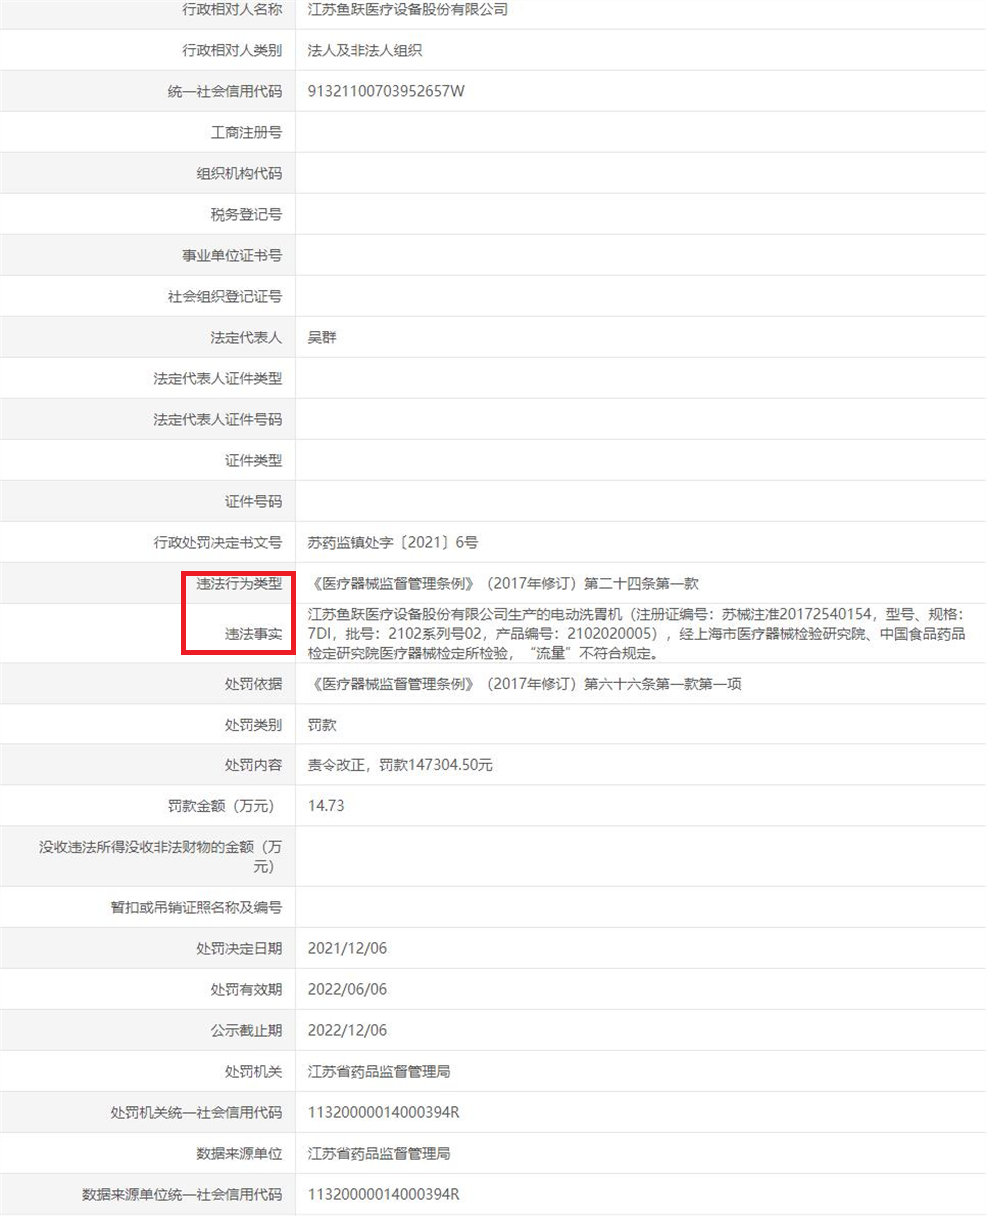Select the label 事业单位证书号

[232, 255]
